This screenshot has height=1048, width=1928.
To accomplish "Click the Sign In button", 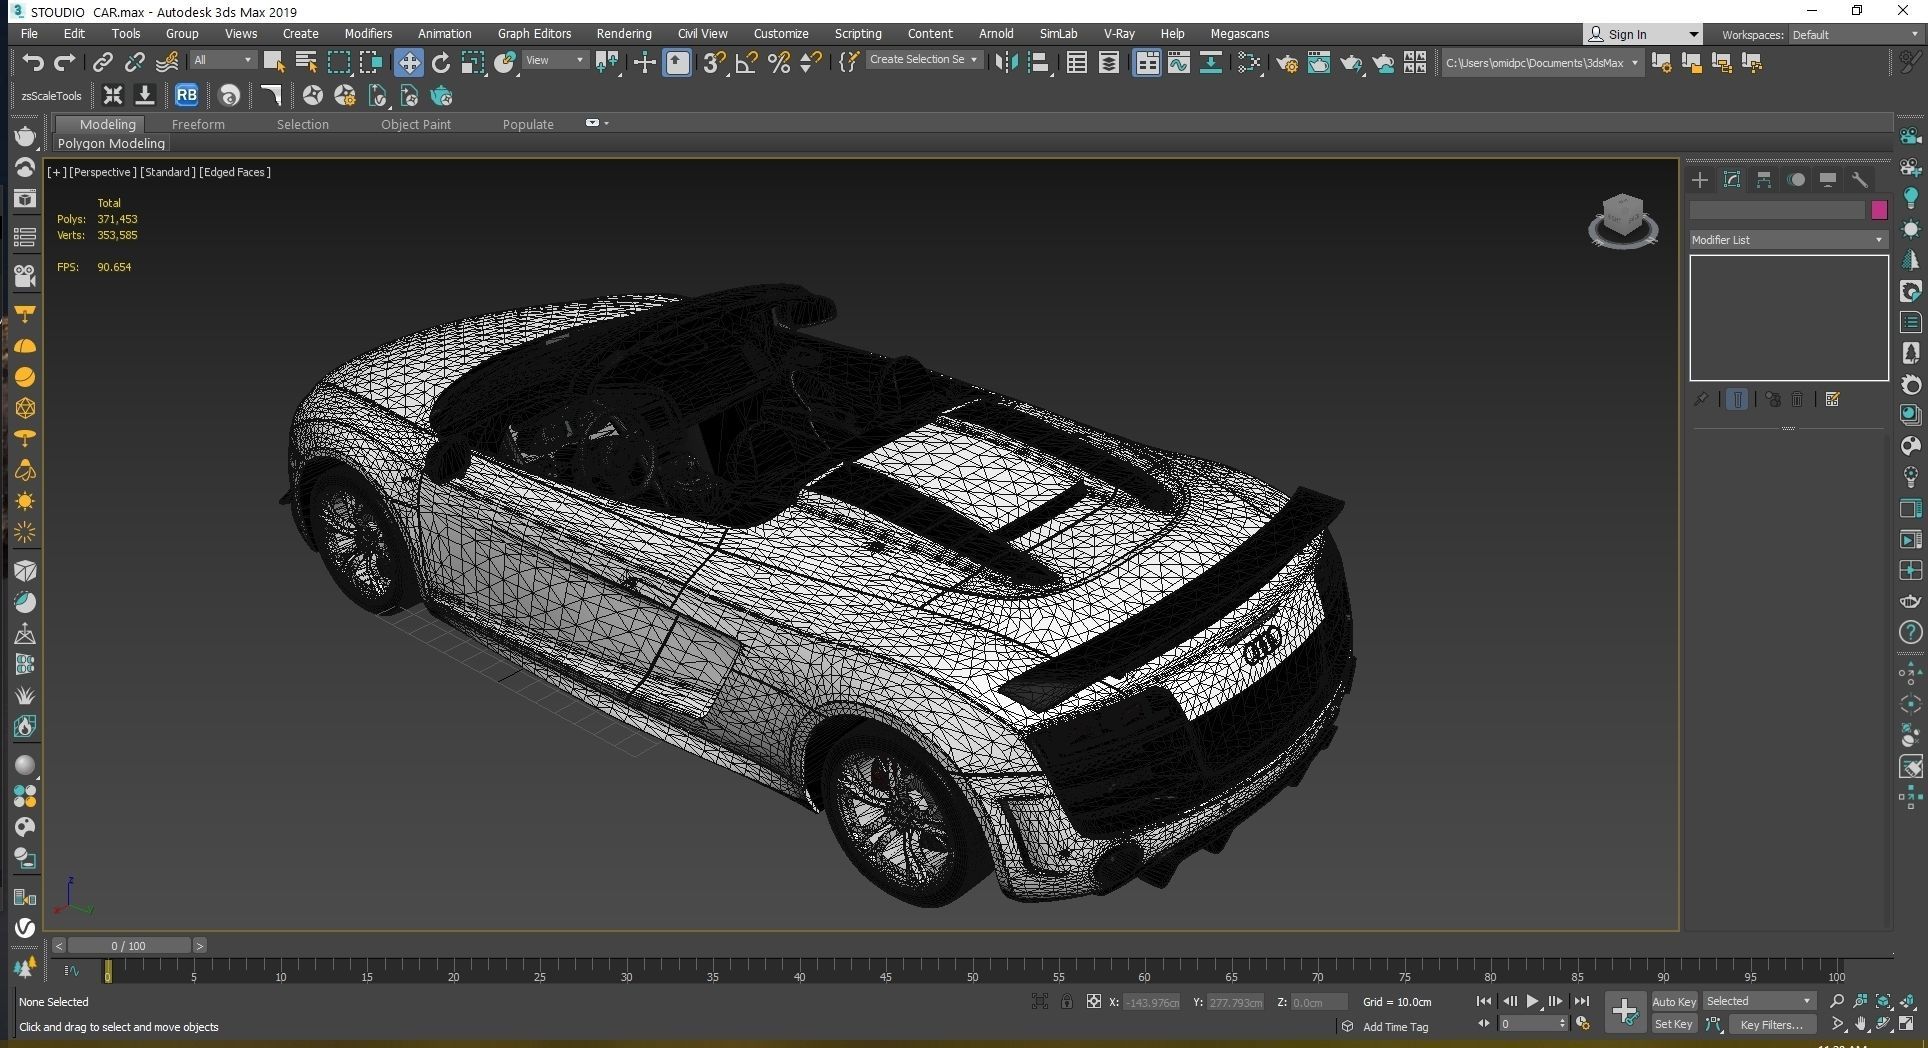I will point(1627,34).
